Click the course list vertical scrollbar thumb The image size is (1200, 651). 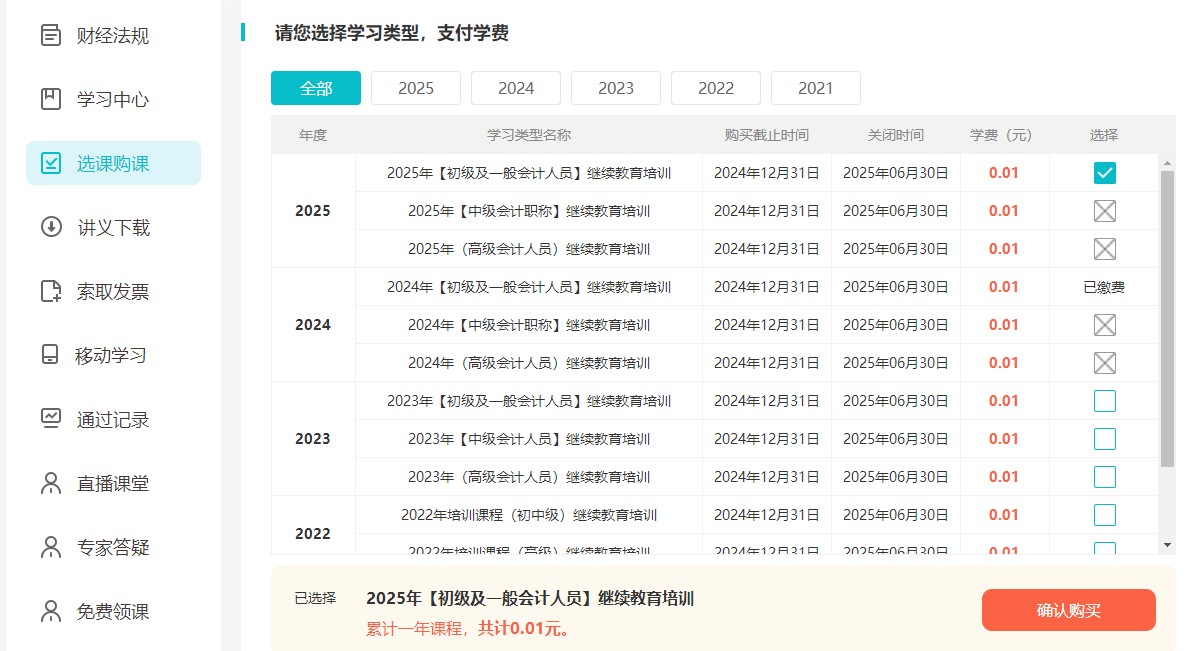pos(1167,318)
